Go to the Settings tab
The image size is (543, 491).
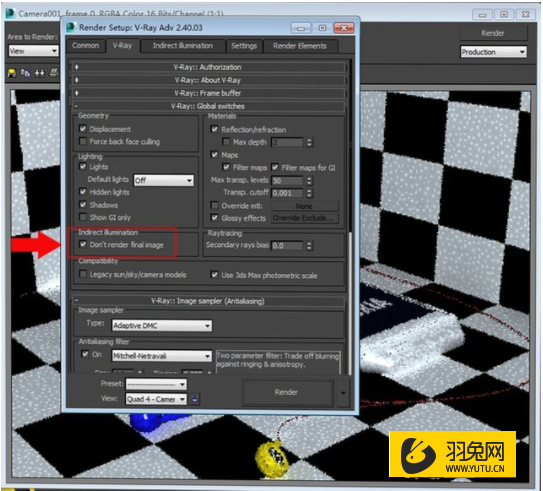244,46
